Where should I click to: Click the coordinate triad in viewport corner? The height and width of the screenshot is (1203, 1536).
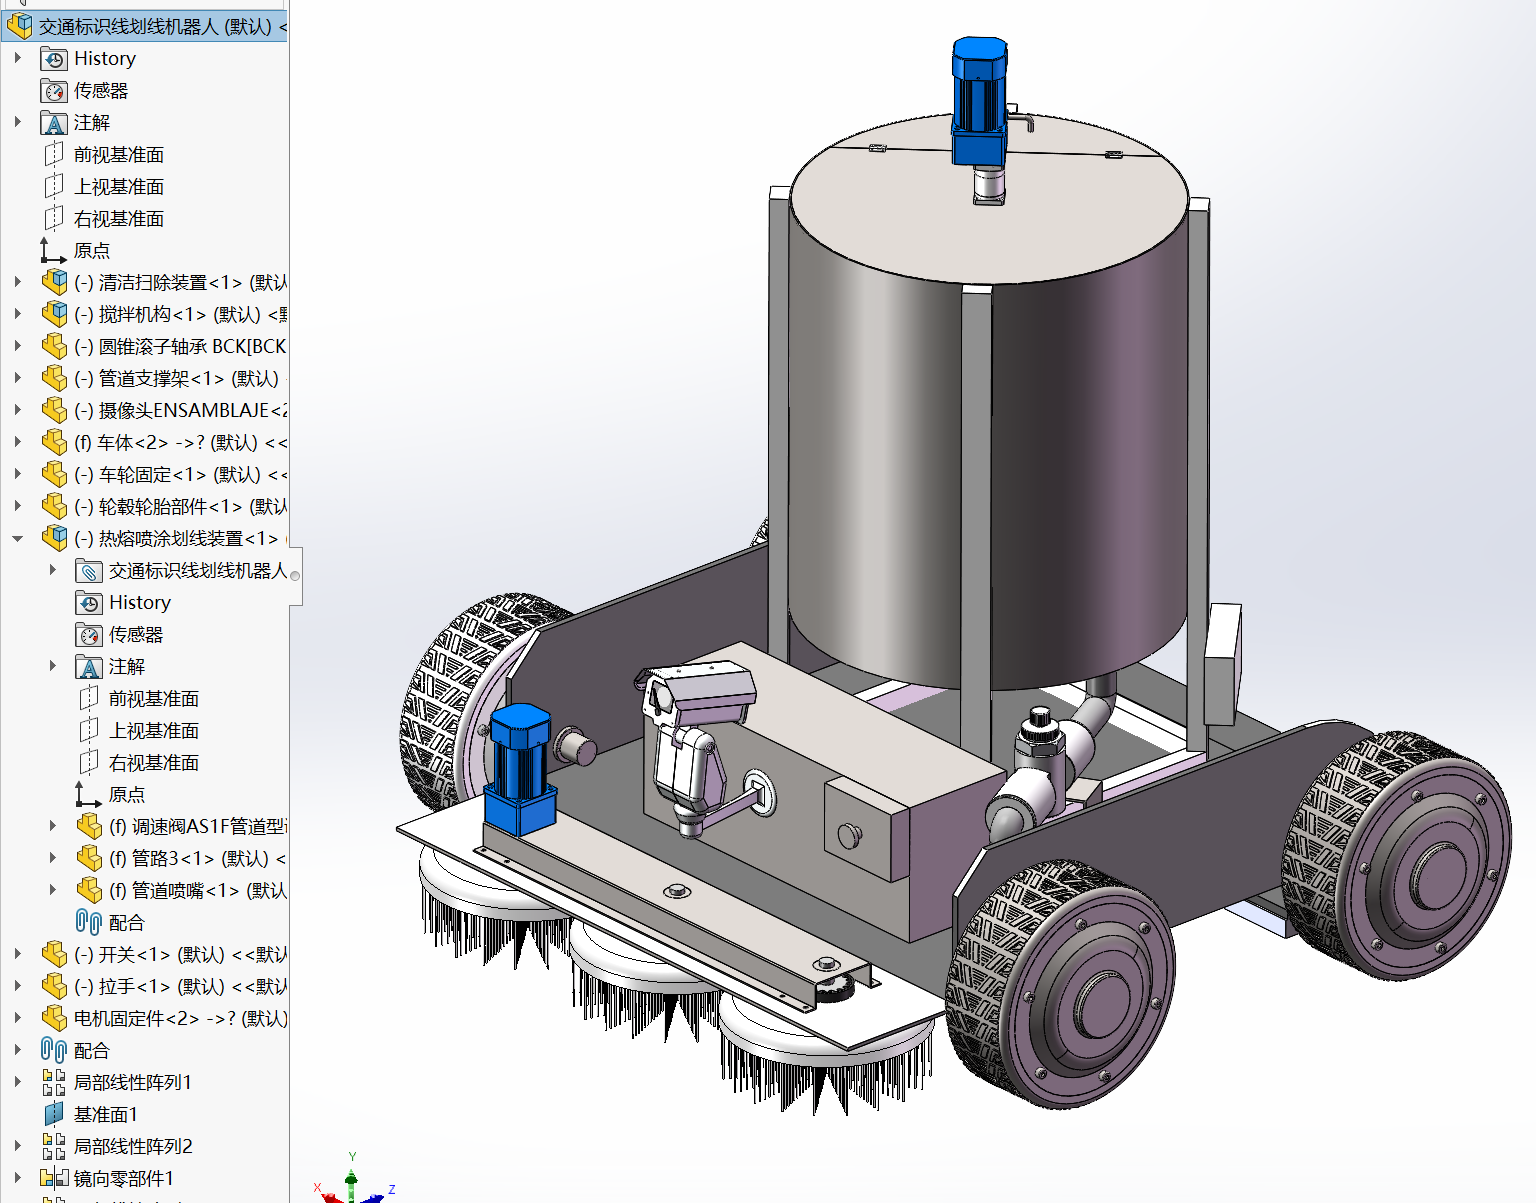click(x=352, y=1183)
